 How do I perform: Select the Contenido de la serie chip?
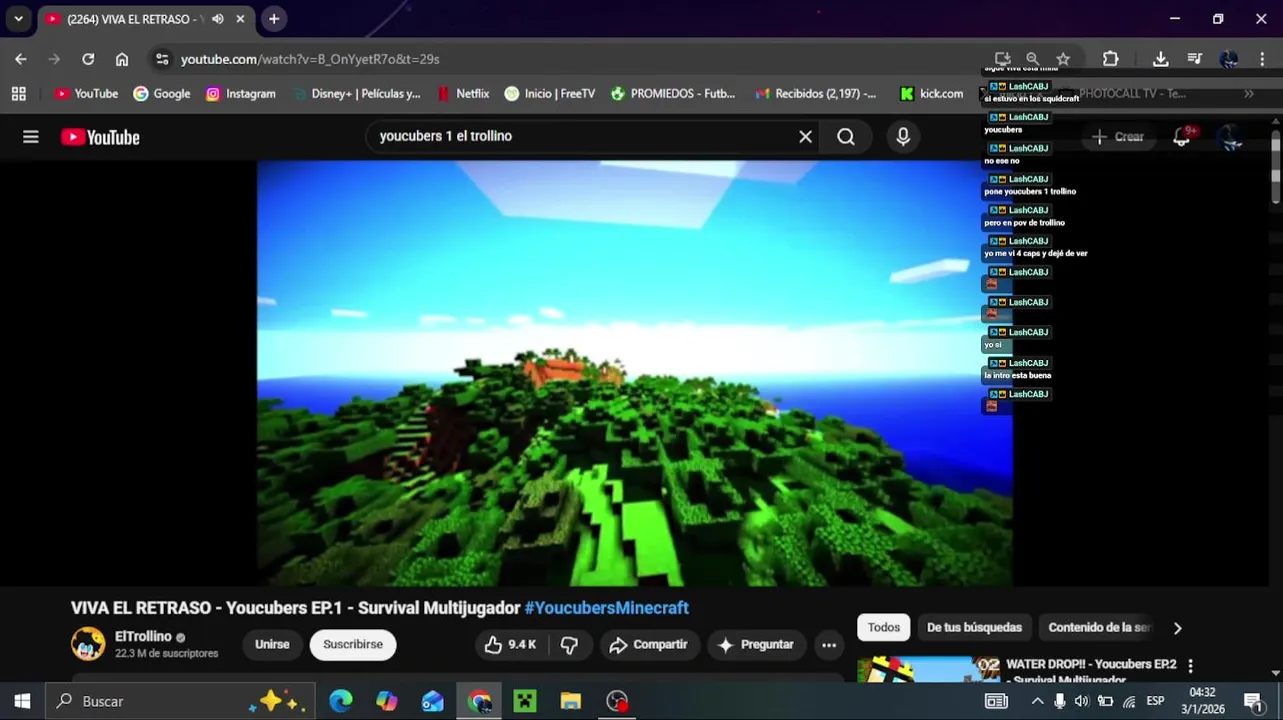click(1099, 628)
